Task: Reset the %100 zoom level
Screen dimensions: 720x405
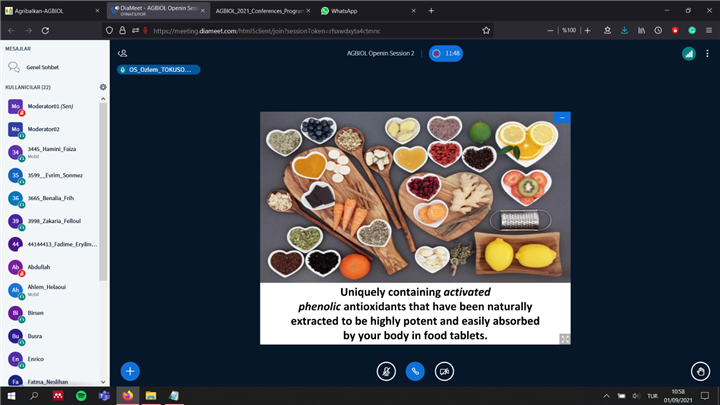Action: 569,31
